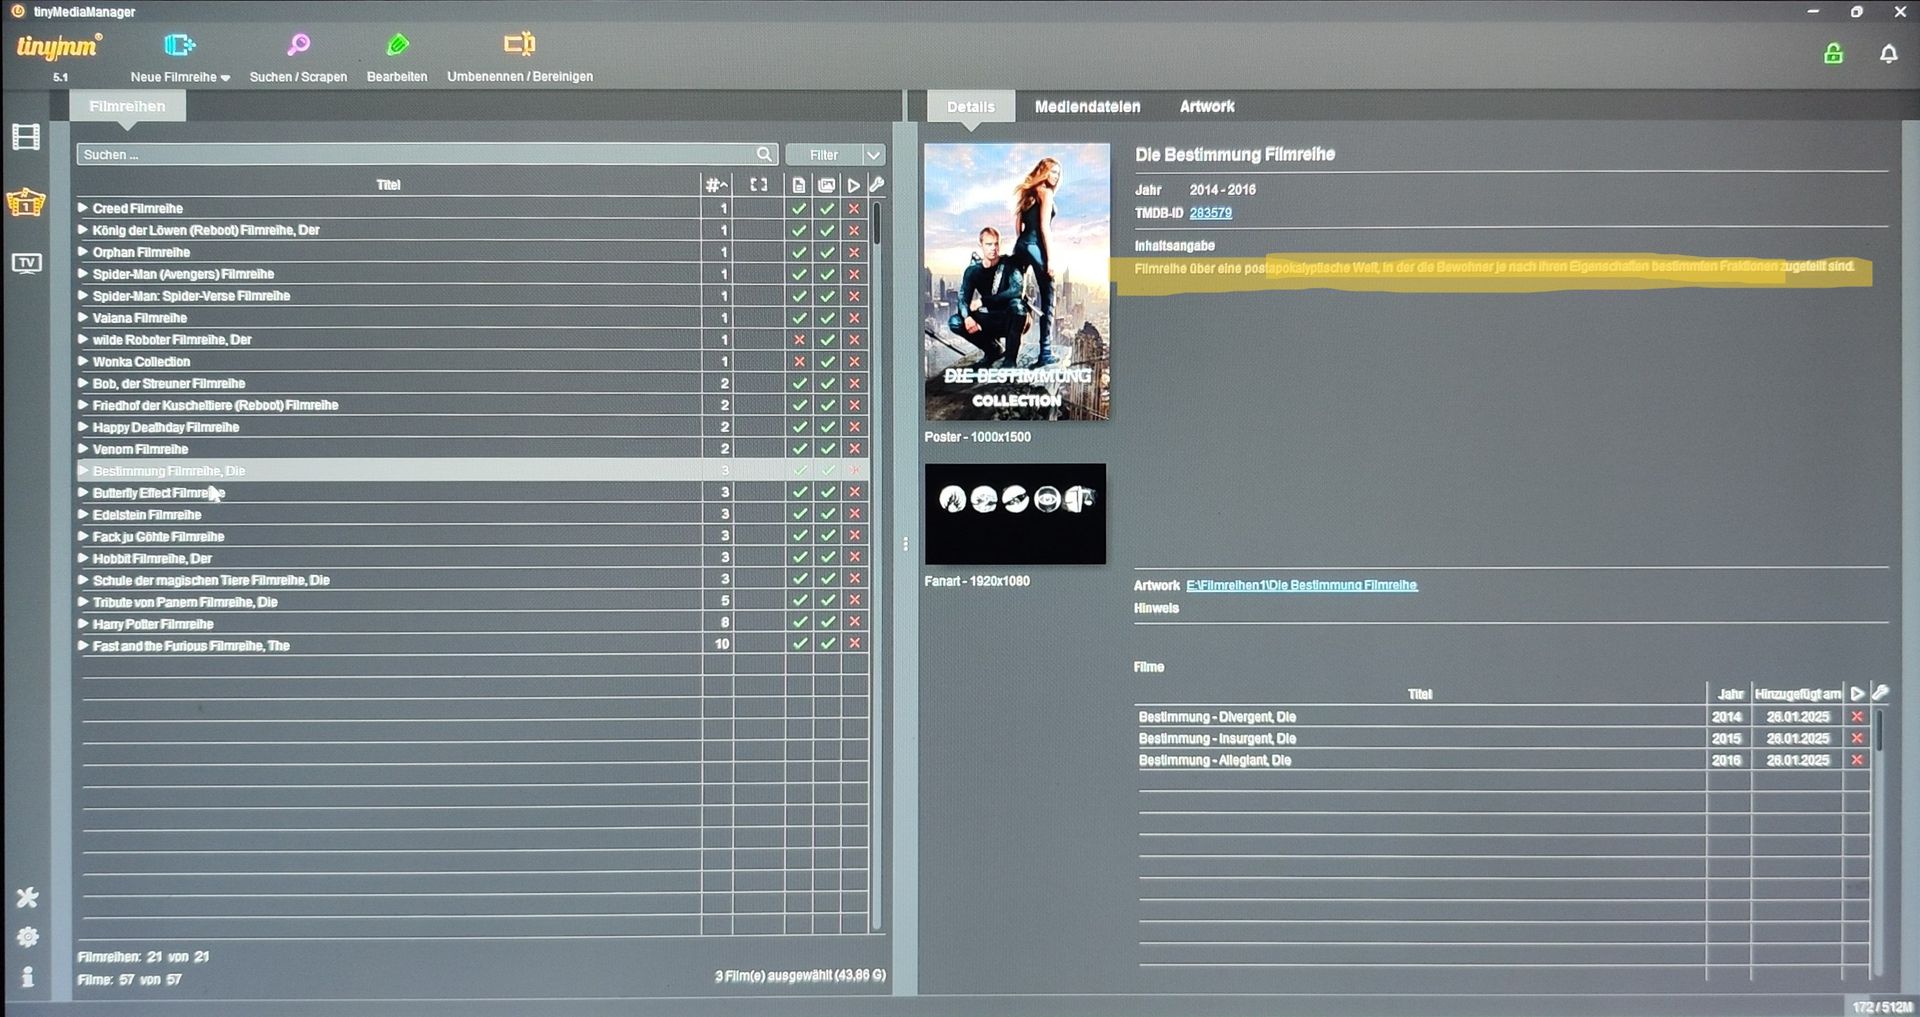
Task: Expand Orphan Filmreihe row
Action: (x=83, y=252)
